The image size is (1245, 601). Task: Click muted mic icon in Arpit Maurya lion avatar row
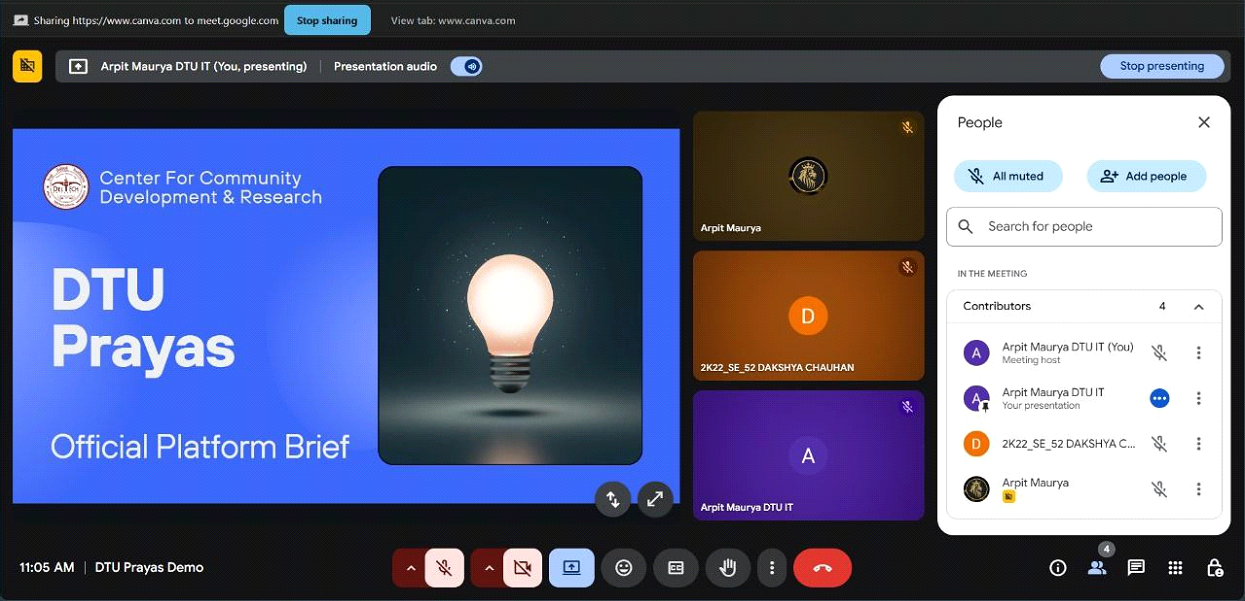1159,489
